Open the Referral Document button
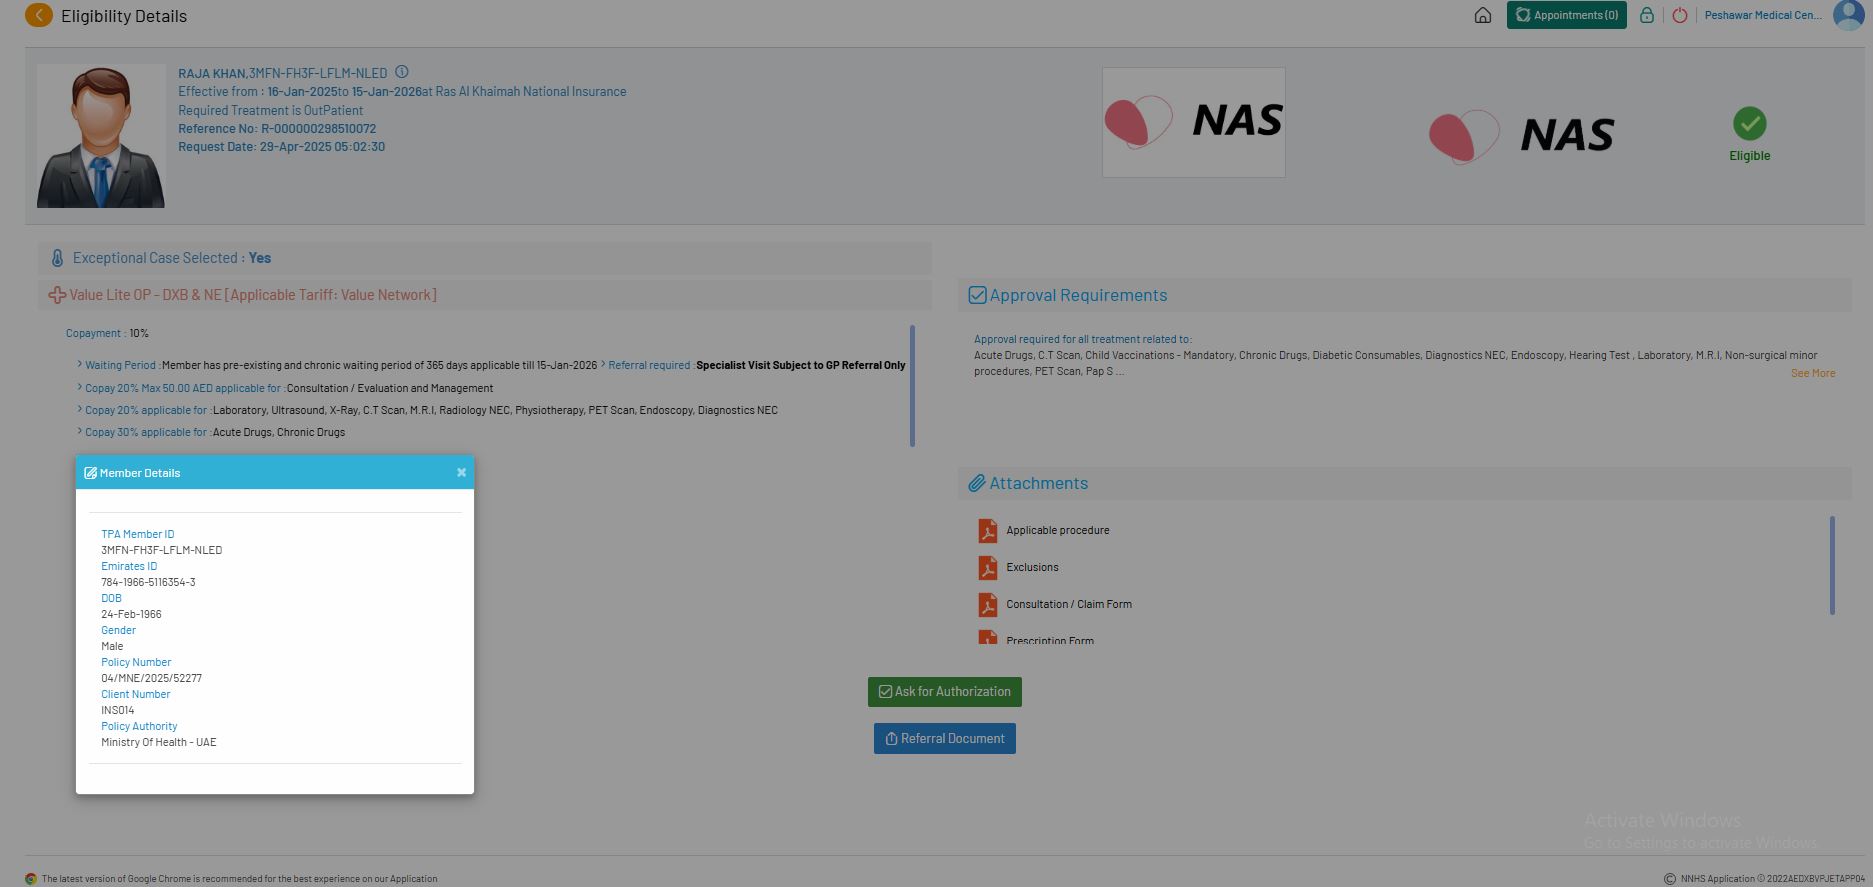The height and width of the screenshot is (887, 1873). click(944, 739)
